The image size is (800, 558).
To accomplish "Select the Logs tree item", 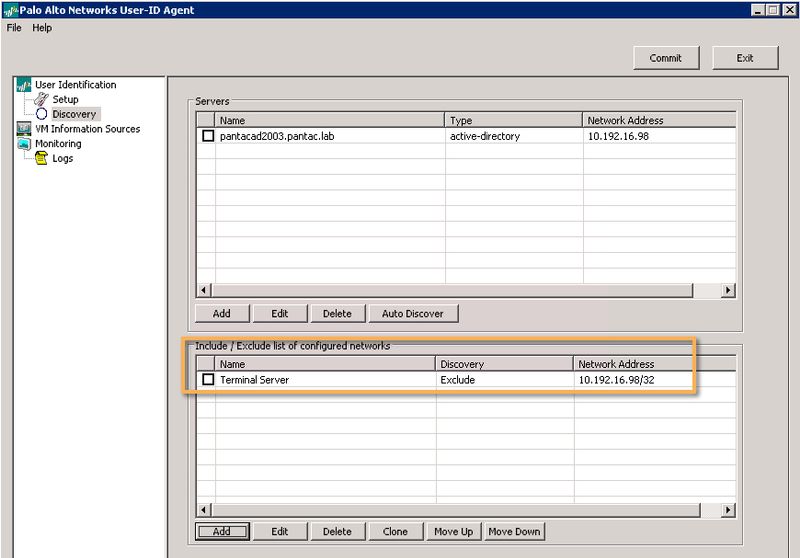I will (x=62, y=158).
